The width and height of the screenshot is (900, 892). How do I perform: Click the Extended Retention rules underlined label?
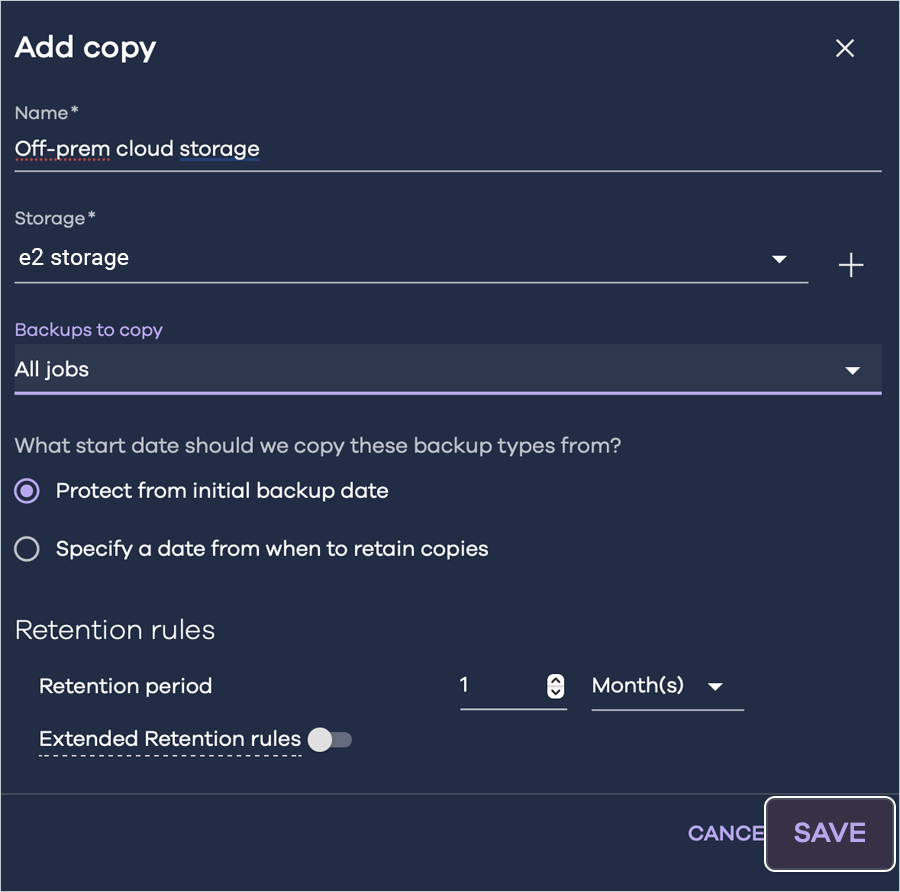[170, 740]
